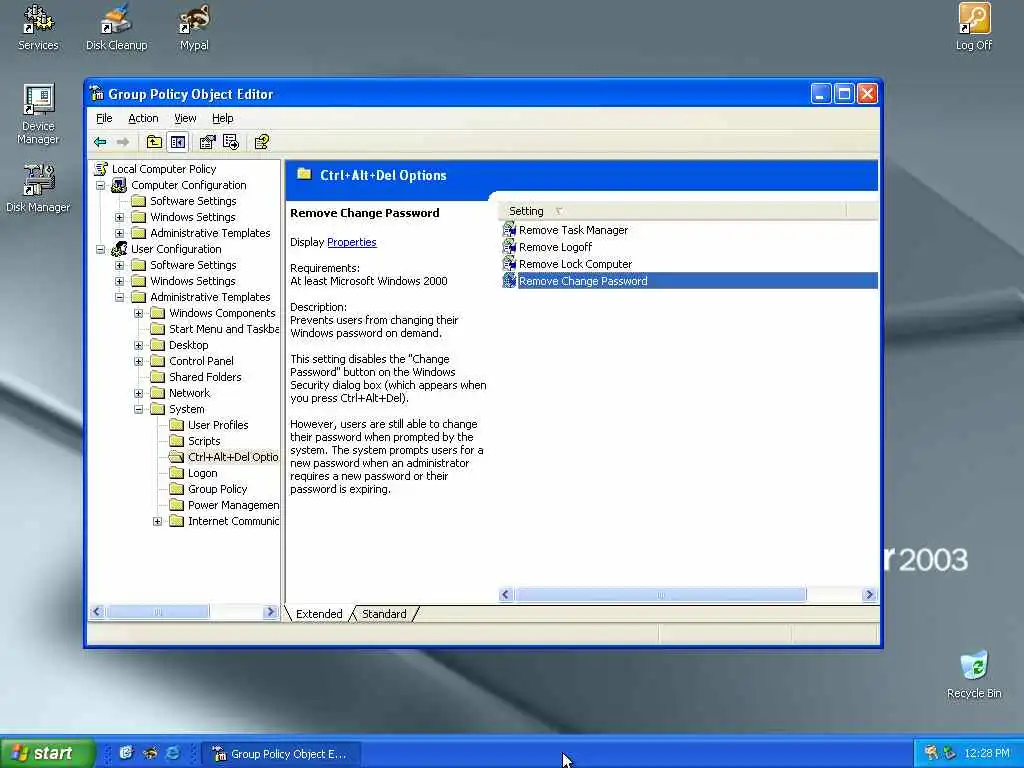Open the Services desktop shortcut
Viewport: 1024px width, 768px height.
pyautogui.click(x=38, y=27)
